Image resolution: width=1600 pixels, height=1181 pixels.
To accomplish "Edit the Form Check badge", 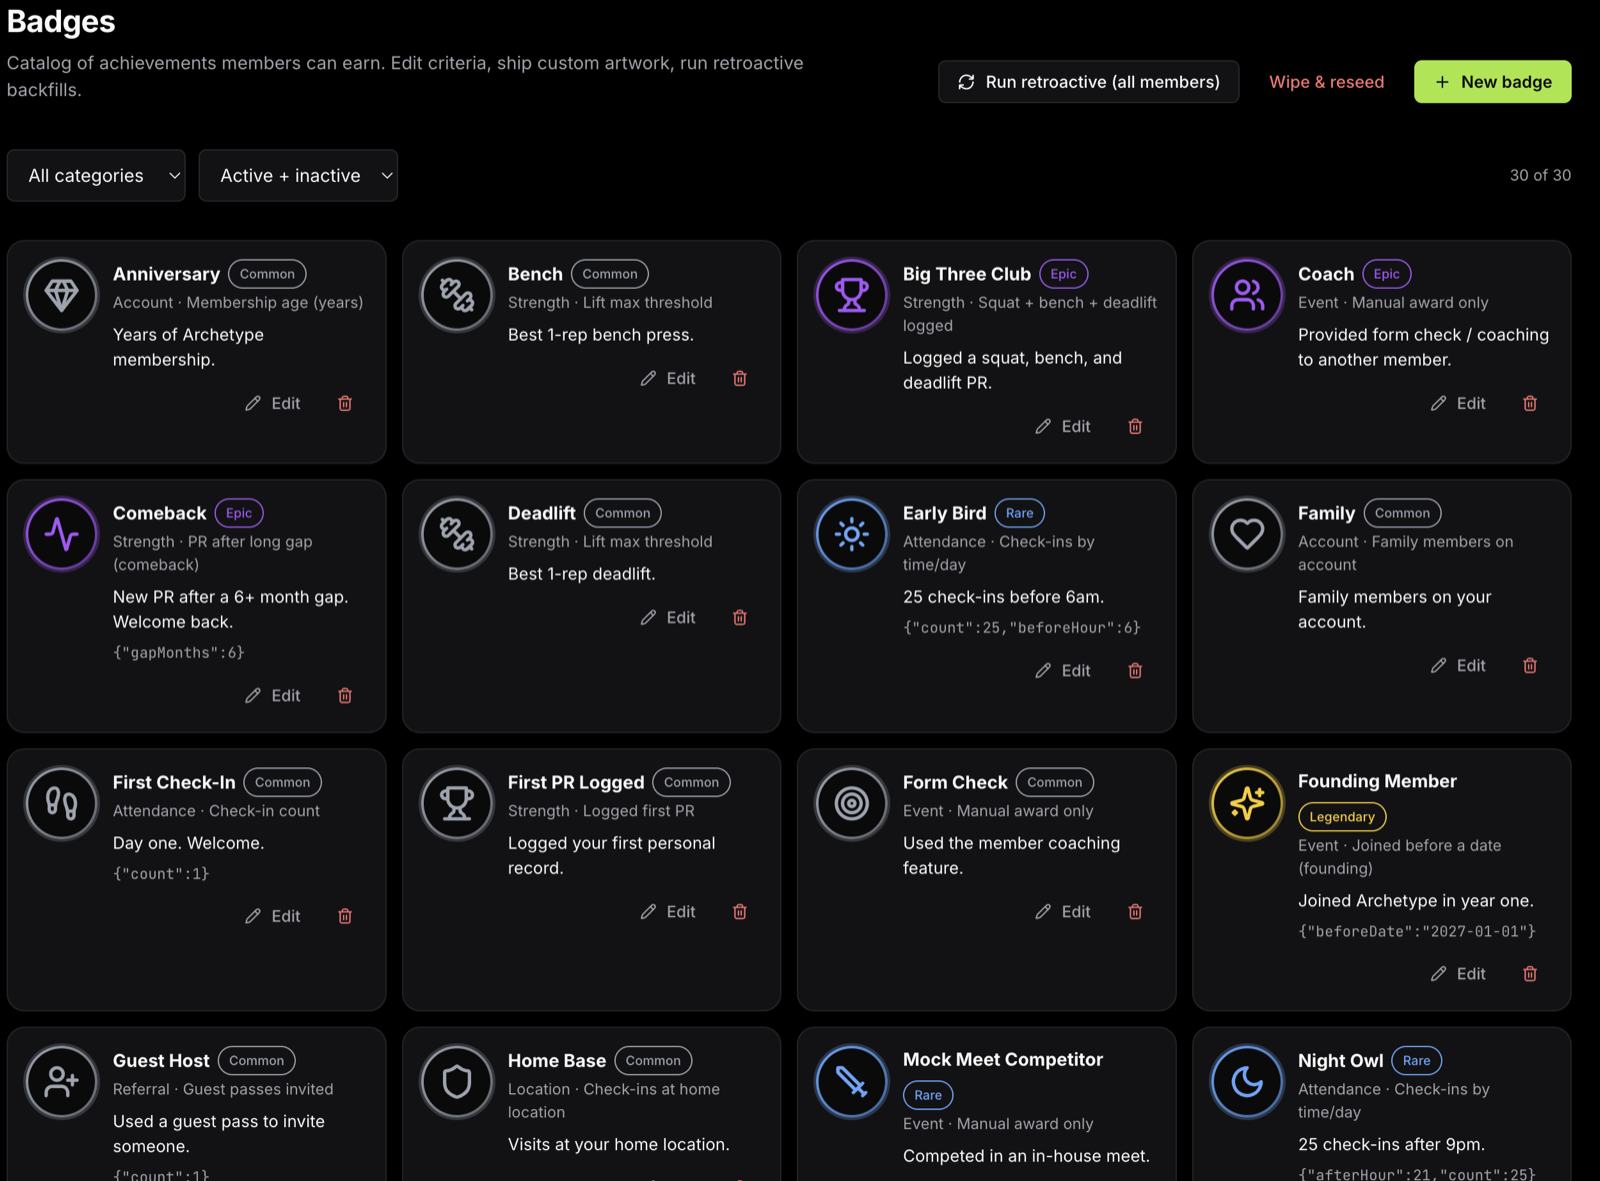I will [1063, 911].
